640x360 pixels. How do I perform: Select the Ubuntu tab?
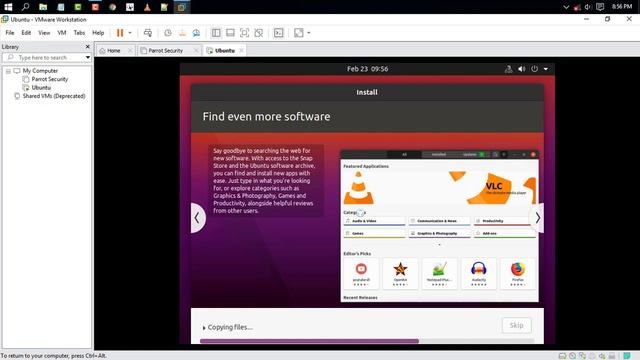tap(224, 51)
